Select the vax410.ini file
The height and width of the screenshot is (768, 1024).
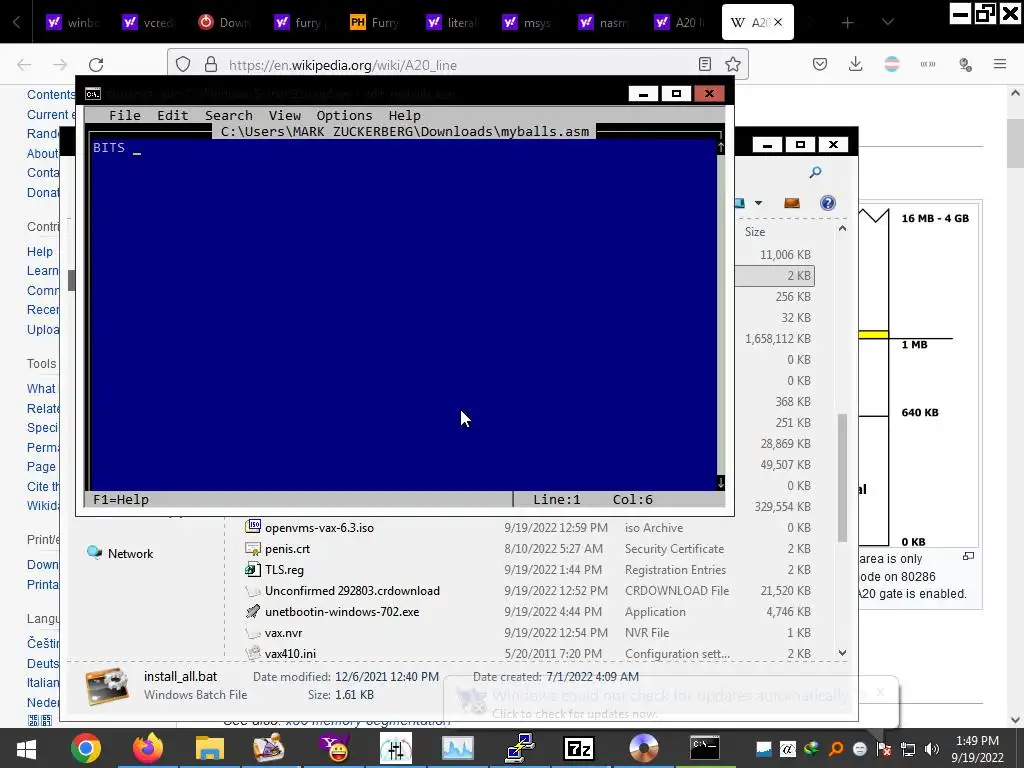pyautogui.click(x=290, y=654)
